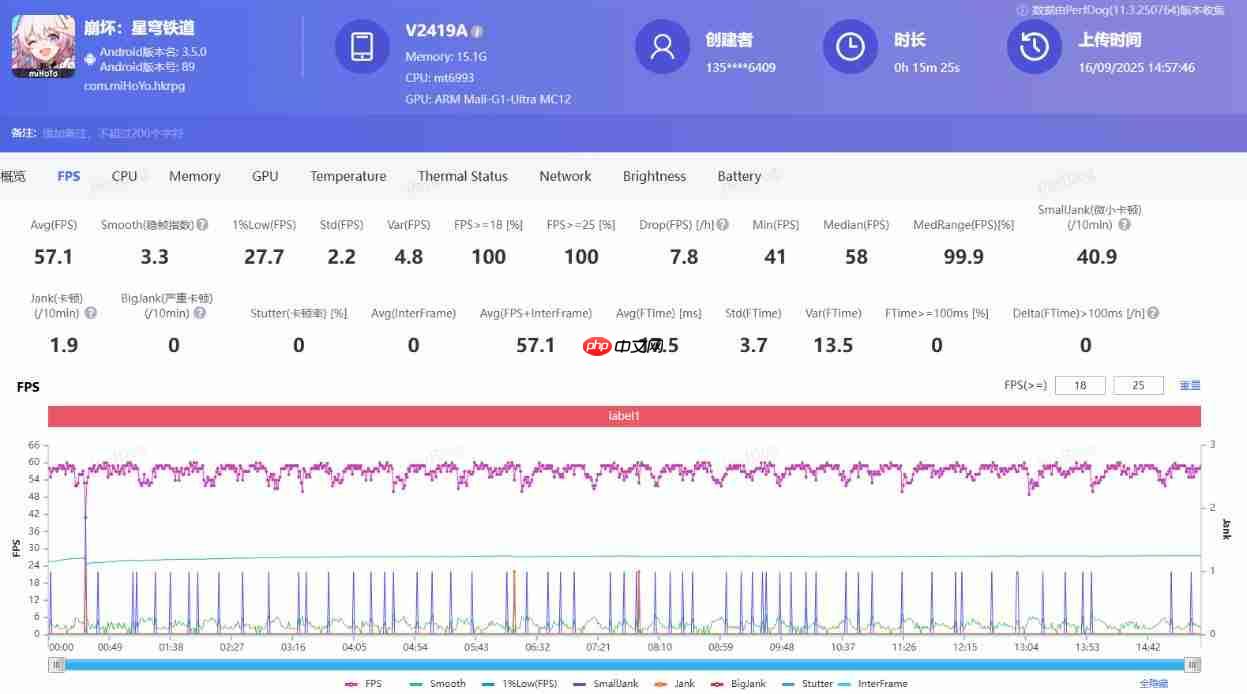Click the clock icon next to 时长
Viewport: 1247px width, 694px height.
(849, 46)
